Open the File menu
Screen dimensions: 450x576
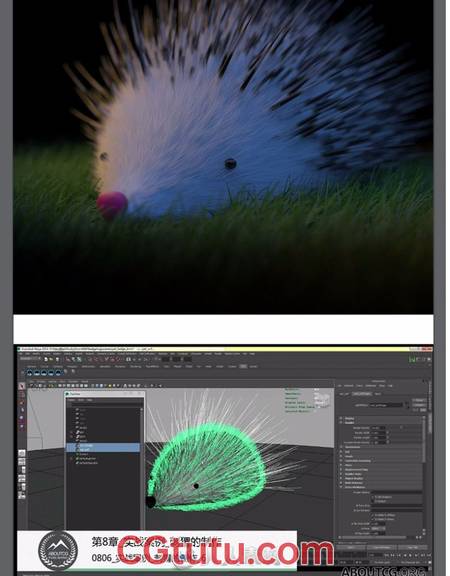click(21, 353)
